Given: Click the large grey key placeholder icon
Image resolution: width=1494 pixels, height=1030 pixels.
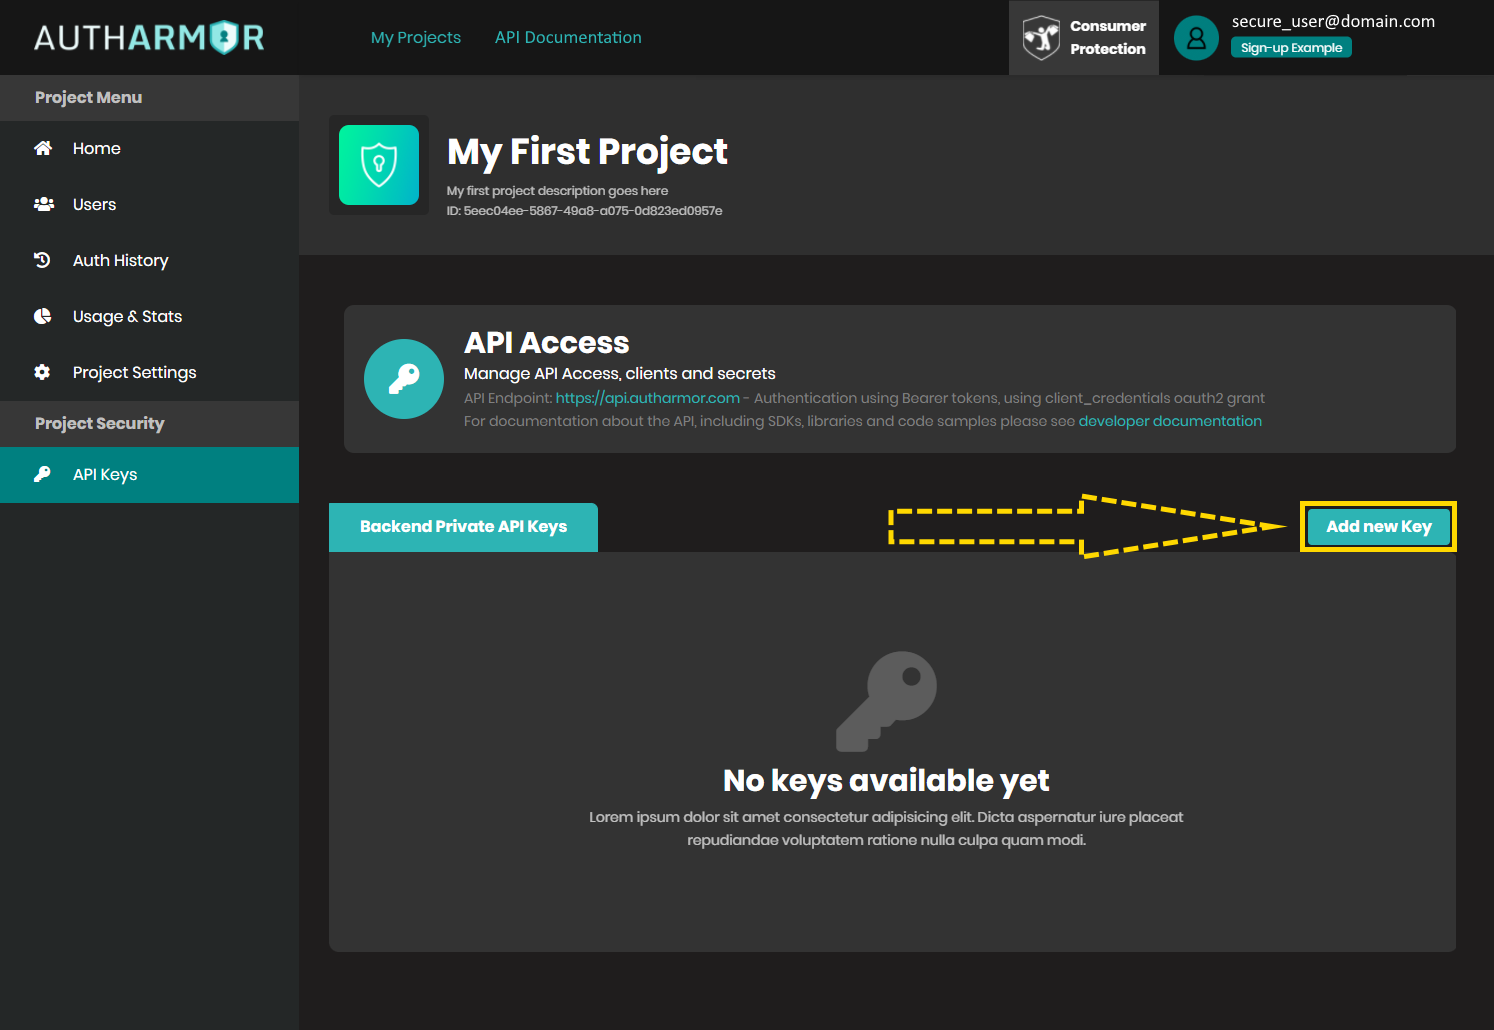Looking at the screenshot, I should pos(886,701).
